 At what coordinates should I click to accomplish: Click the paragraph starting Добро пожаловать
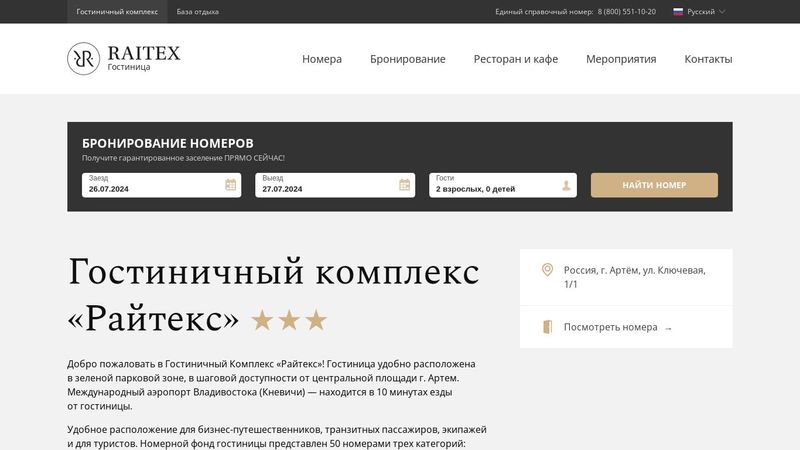coord(271,385)
